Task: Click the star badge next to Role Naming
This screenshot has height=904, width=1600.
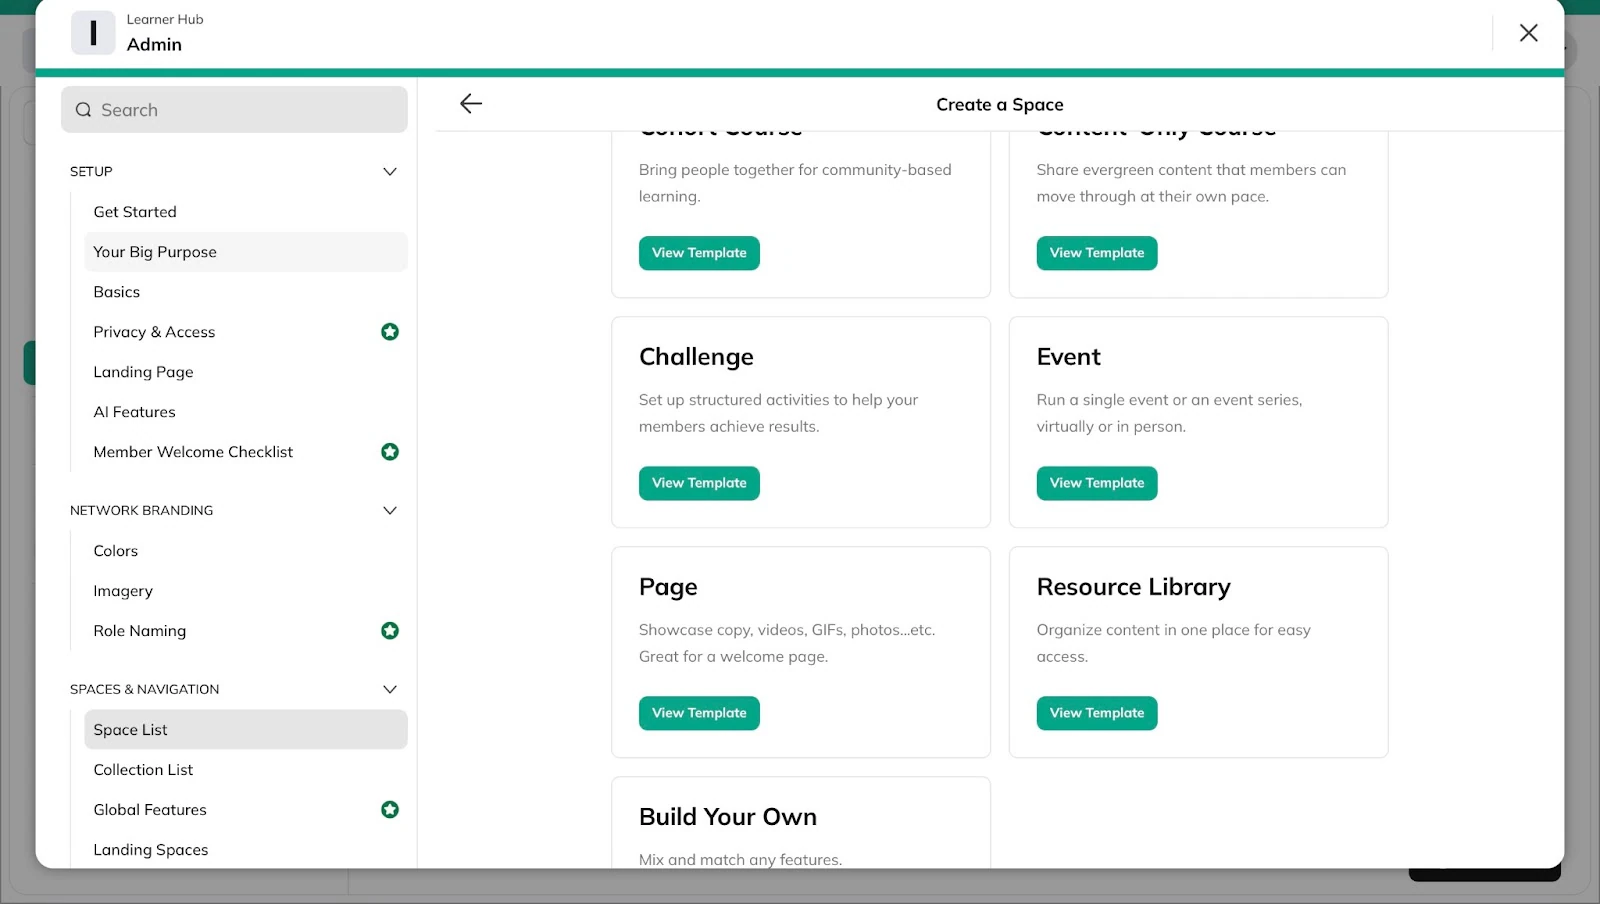Action: pos(390,630)
